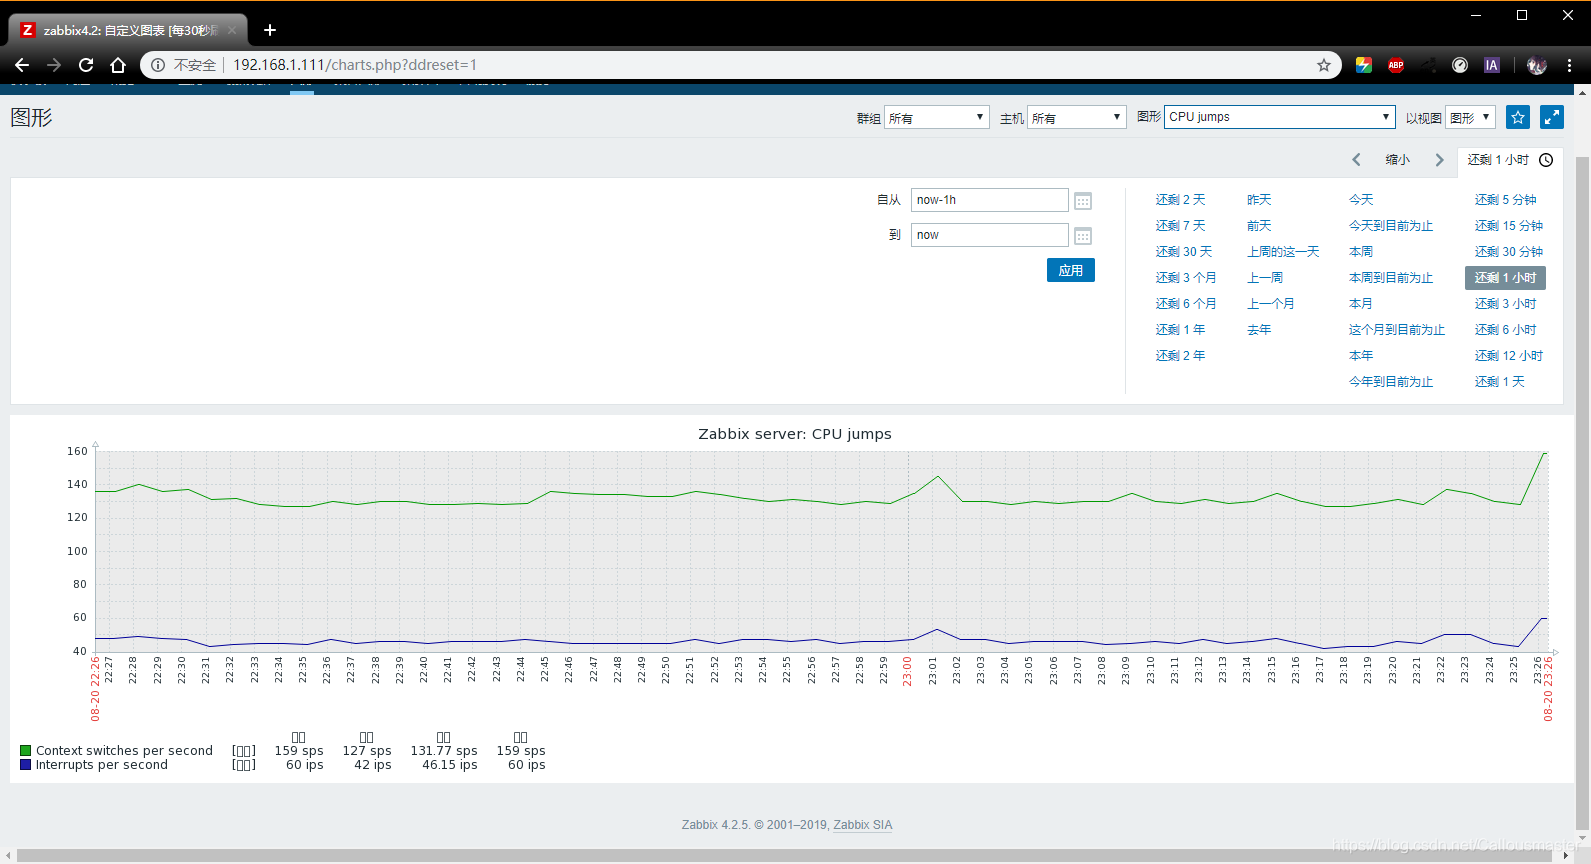1591x864 pixels.
Task: Select 上一个月 time range
Action: 1271,304
